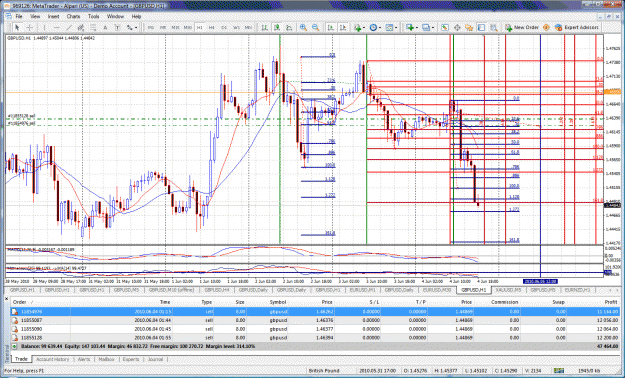Toggle Terminal window icon

click(482, 28)
